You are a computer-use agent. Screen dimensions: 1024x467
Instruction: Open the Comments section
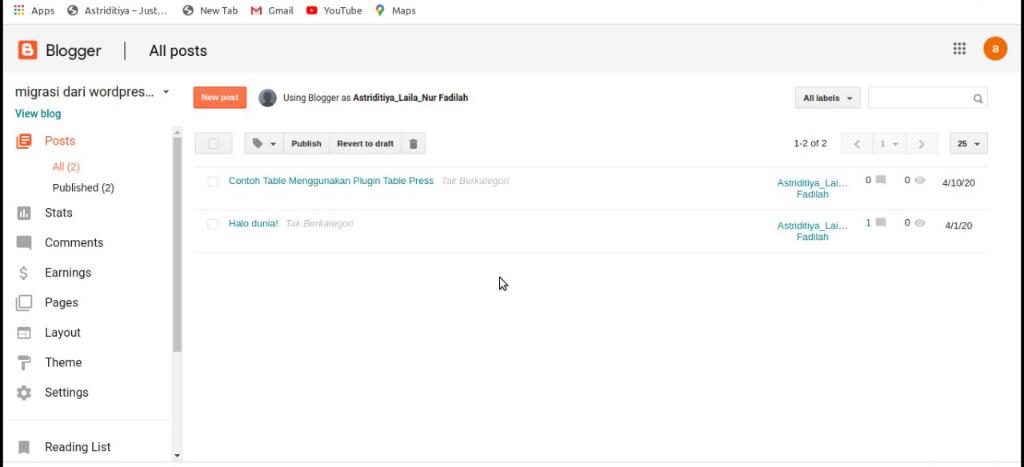point(73,243)
